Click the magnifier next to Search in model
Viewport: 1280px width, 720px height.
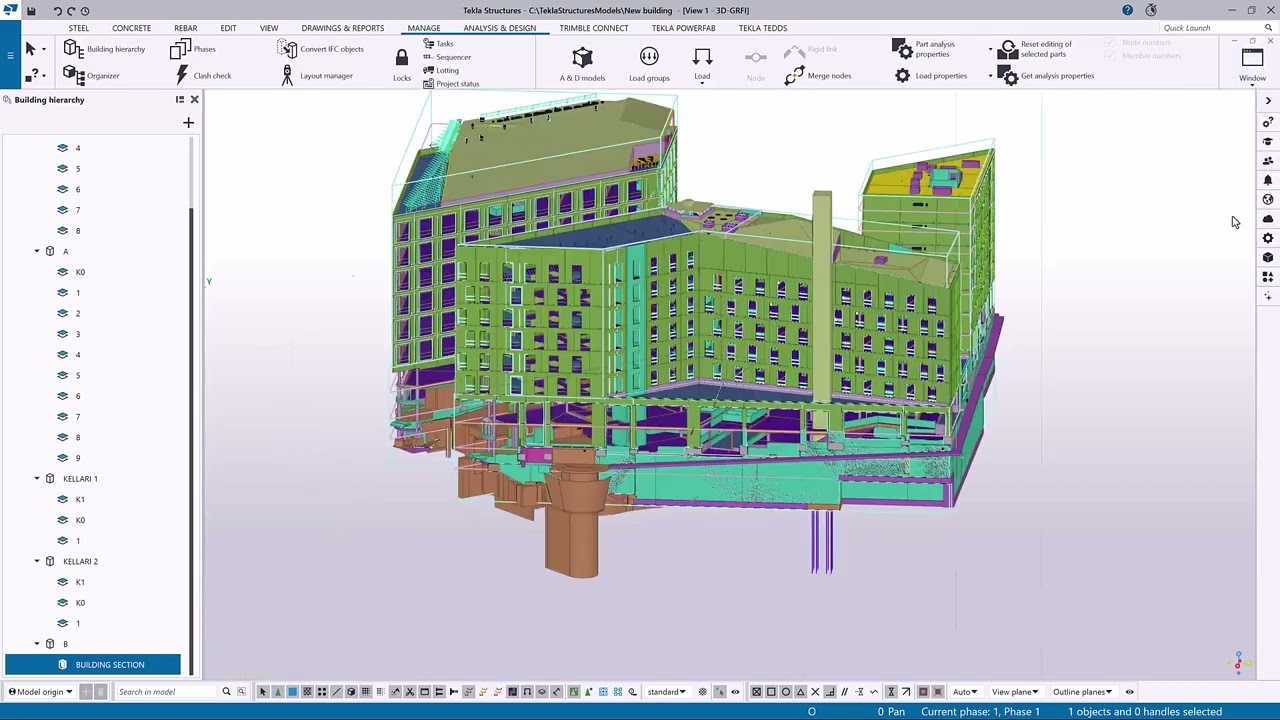tap(226, 691)
